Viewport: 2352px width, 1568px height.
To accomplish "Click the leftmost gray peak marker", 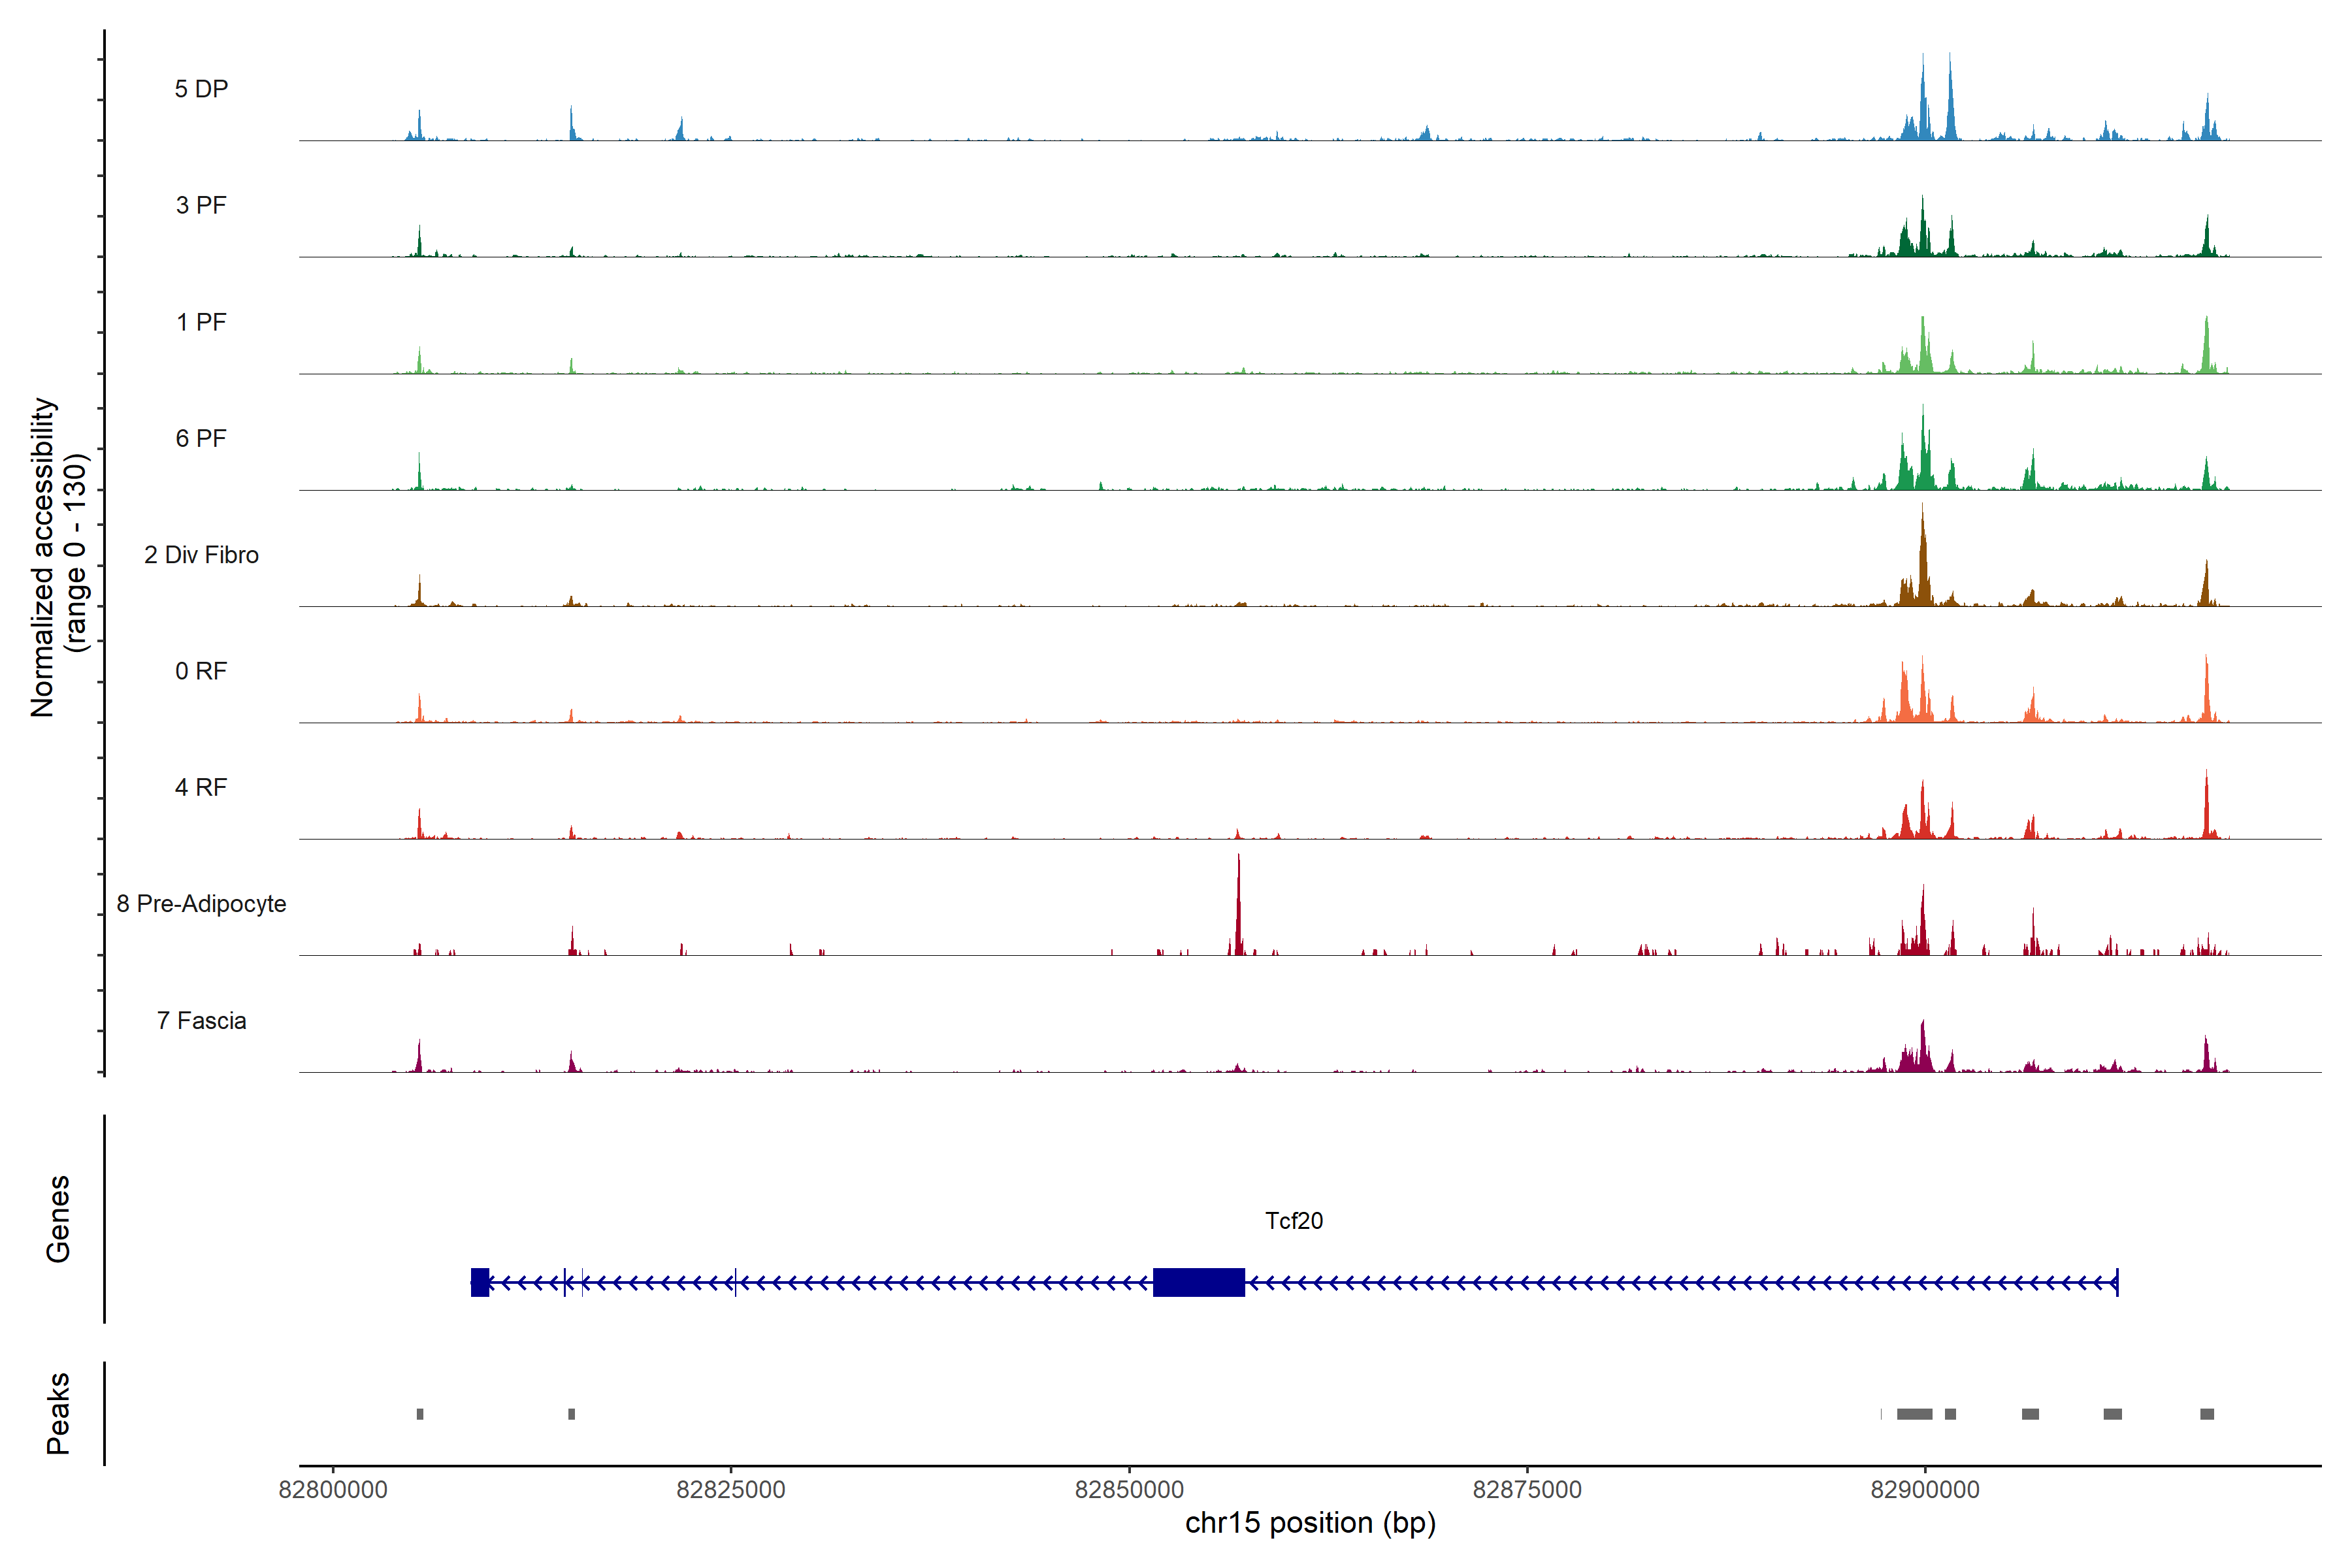I will click(420, 1414).
